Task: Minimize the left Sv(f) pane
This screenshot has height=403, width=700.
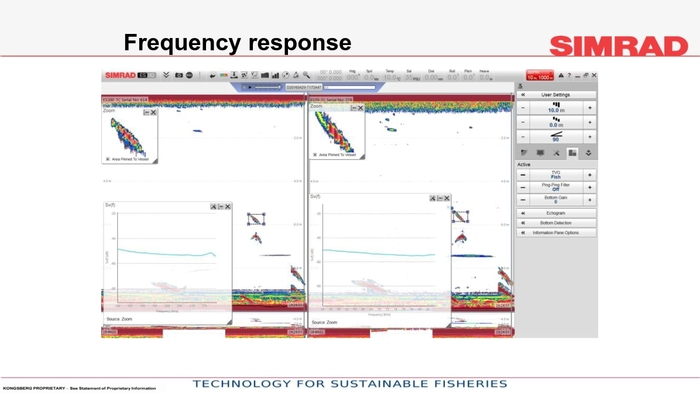Action: [221, 207]
